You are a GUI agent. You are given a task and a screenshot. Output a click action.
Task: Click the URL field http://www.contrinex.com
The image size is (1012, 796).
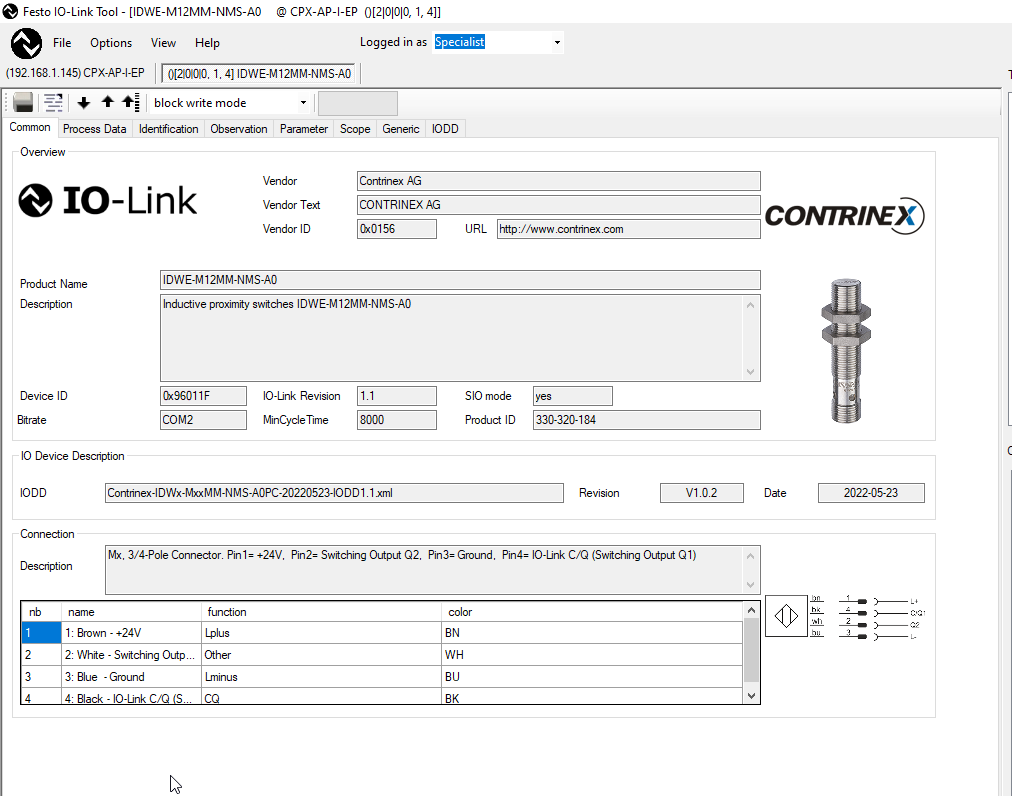pos(628,229)
